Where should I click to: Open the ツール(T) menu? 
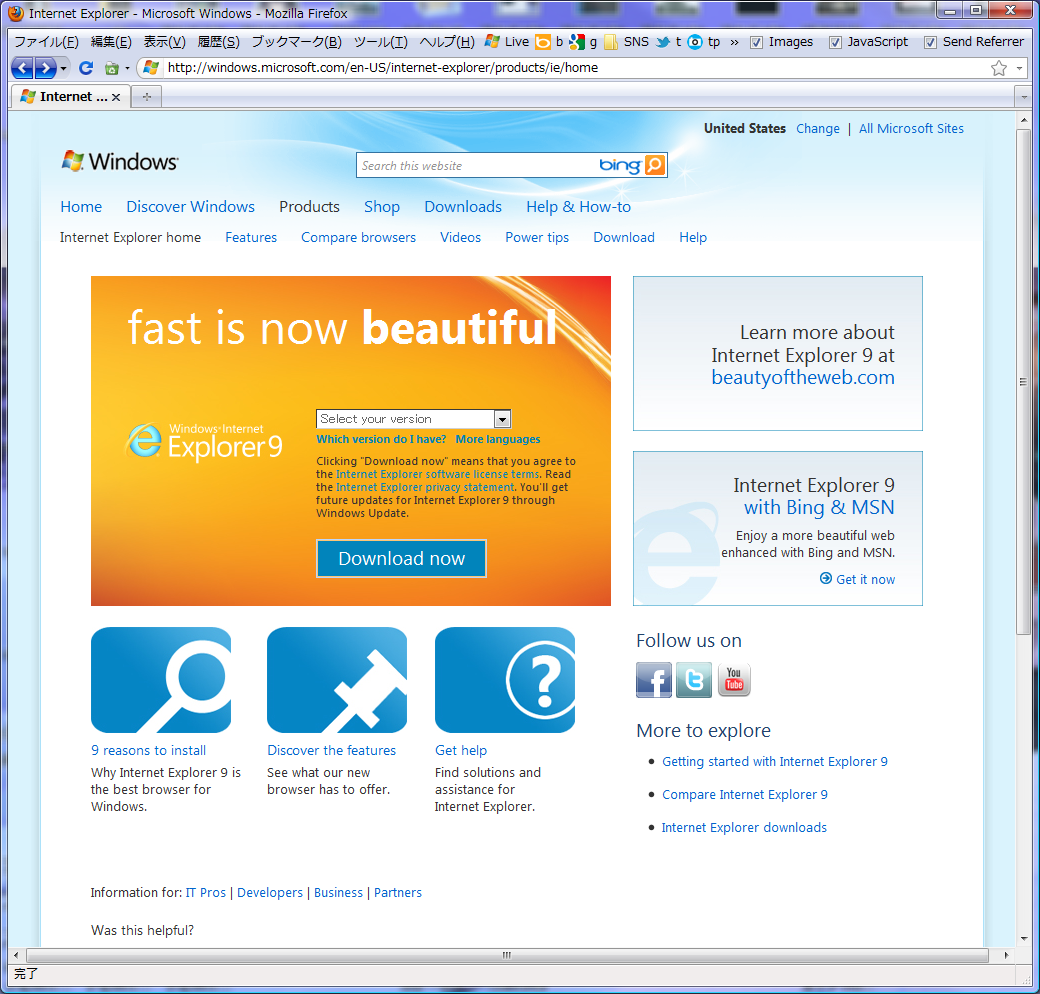click(381, 42)
